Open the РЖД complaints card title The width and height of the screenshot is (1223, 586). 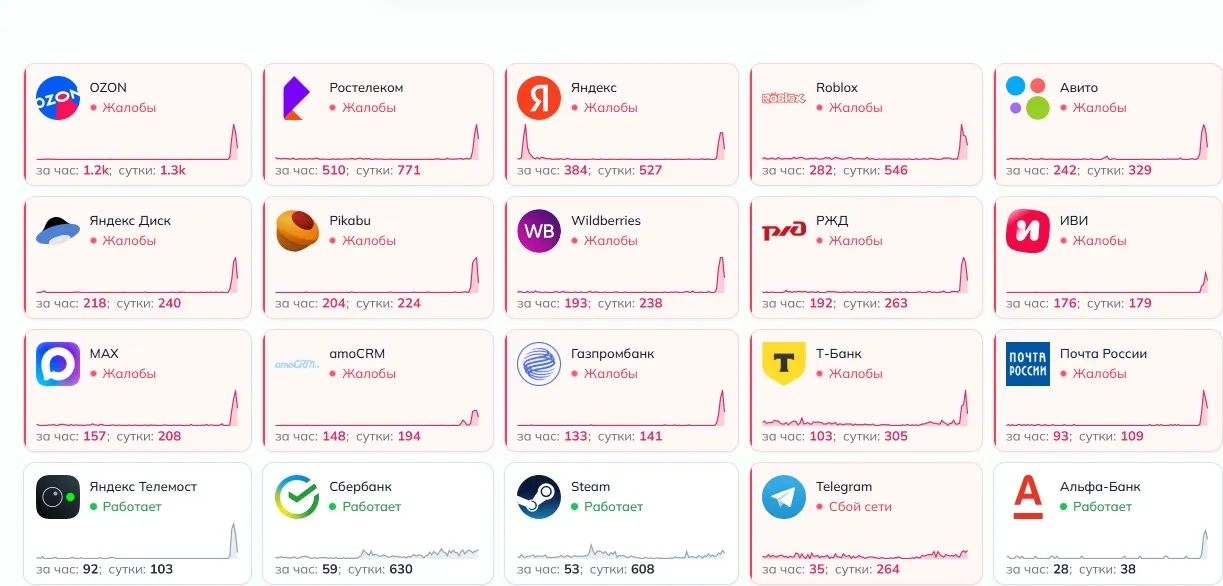[832, 221]
